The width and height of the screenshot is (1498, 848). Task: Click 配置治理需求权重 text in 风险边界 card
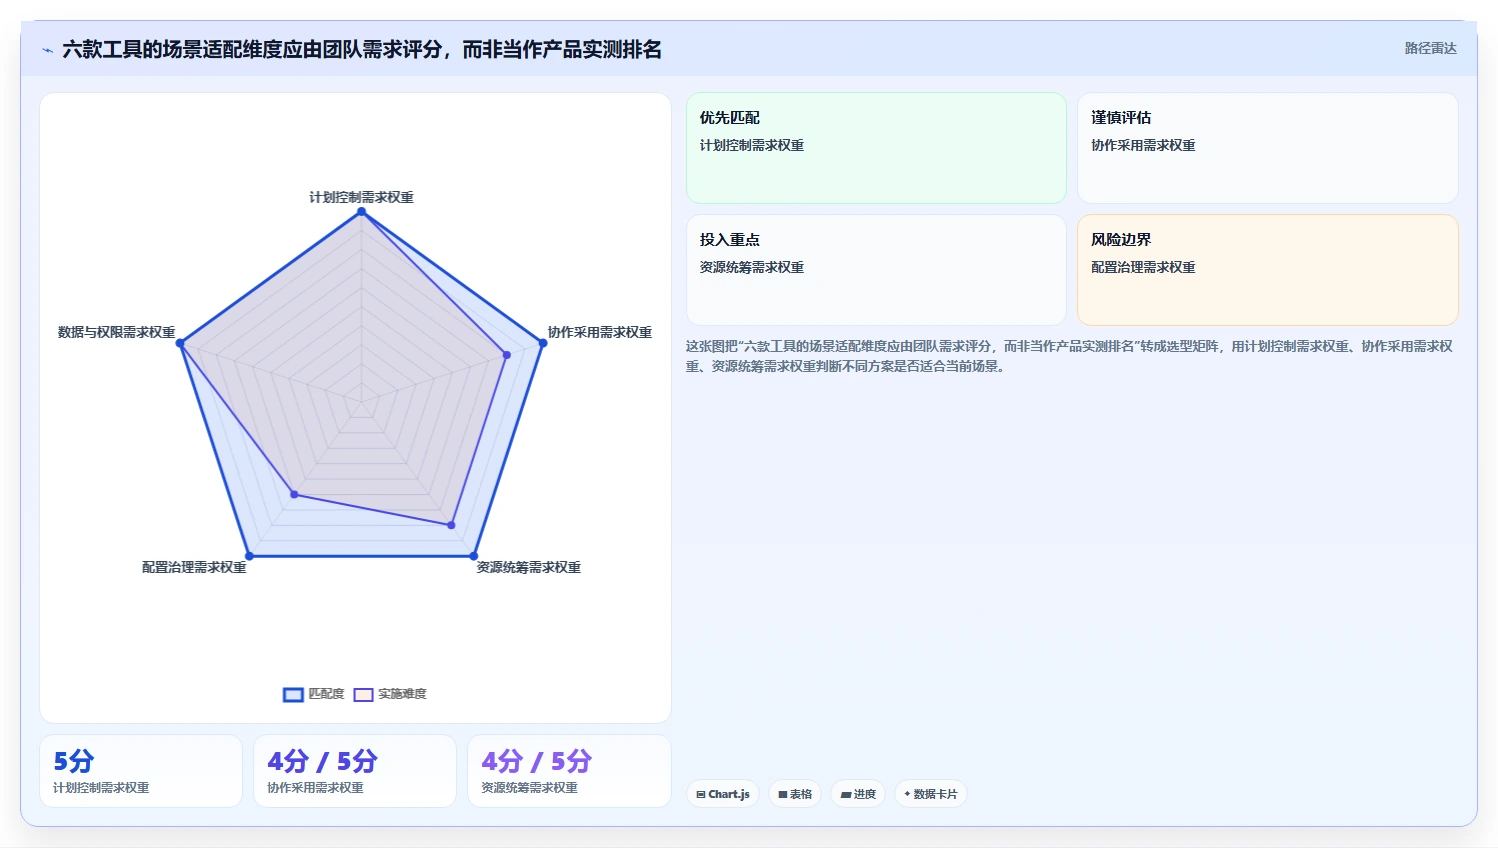[1143, 267]
